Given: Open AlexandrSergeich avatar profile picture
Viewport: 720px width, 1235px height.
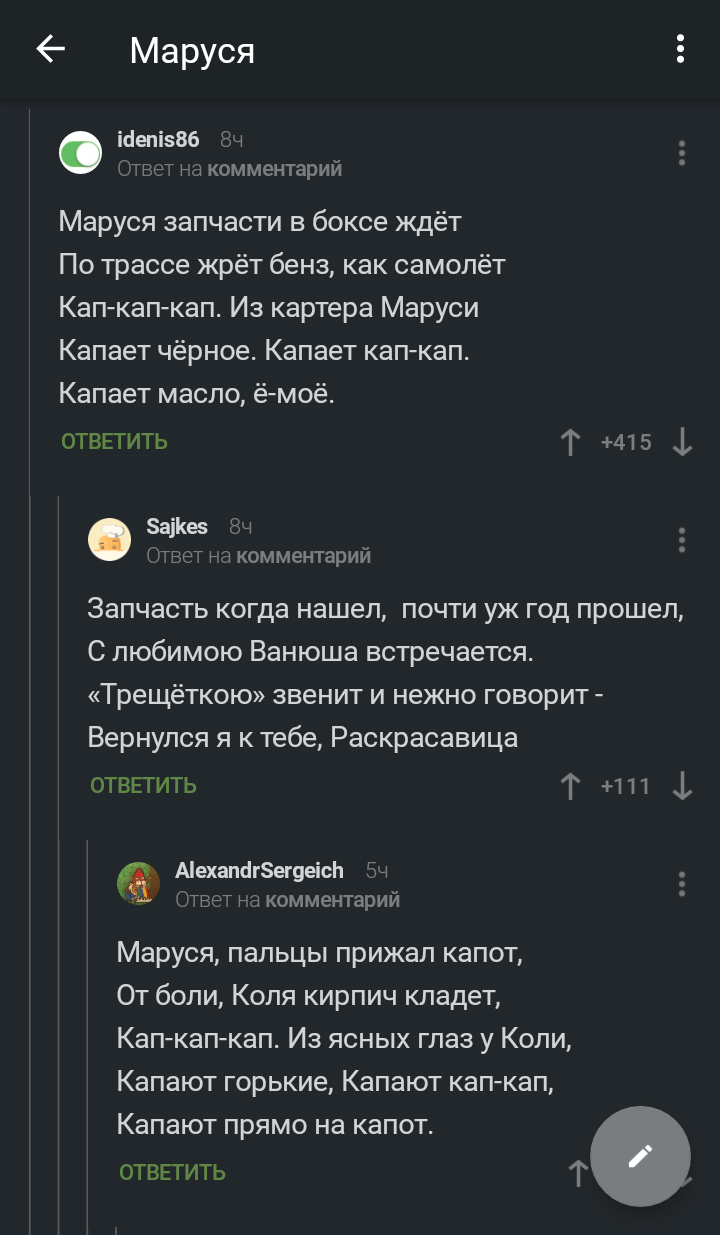Looking at the screenshot, I should (x=139, y=884).
